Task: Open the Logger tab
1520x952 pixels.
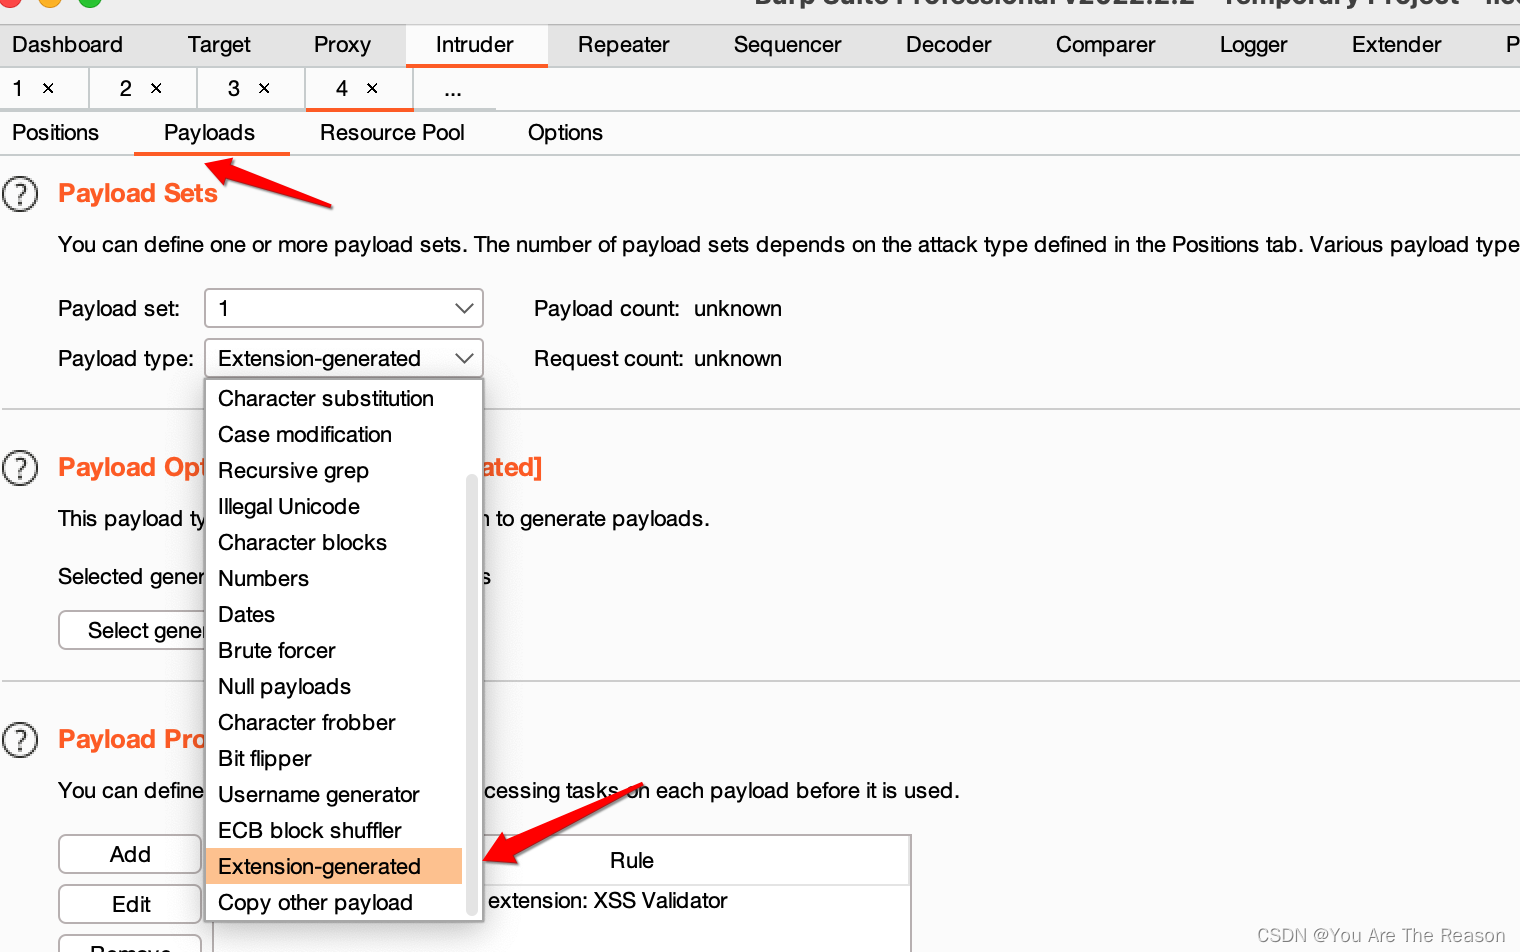Action: click(x=1254, y=45)
